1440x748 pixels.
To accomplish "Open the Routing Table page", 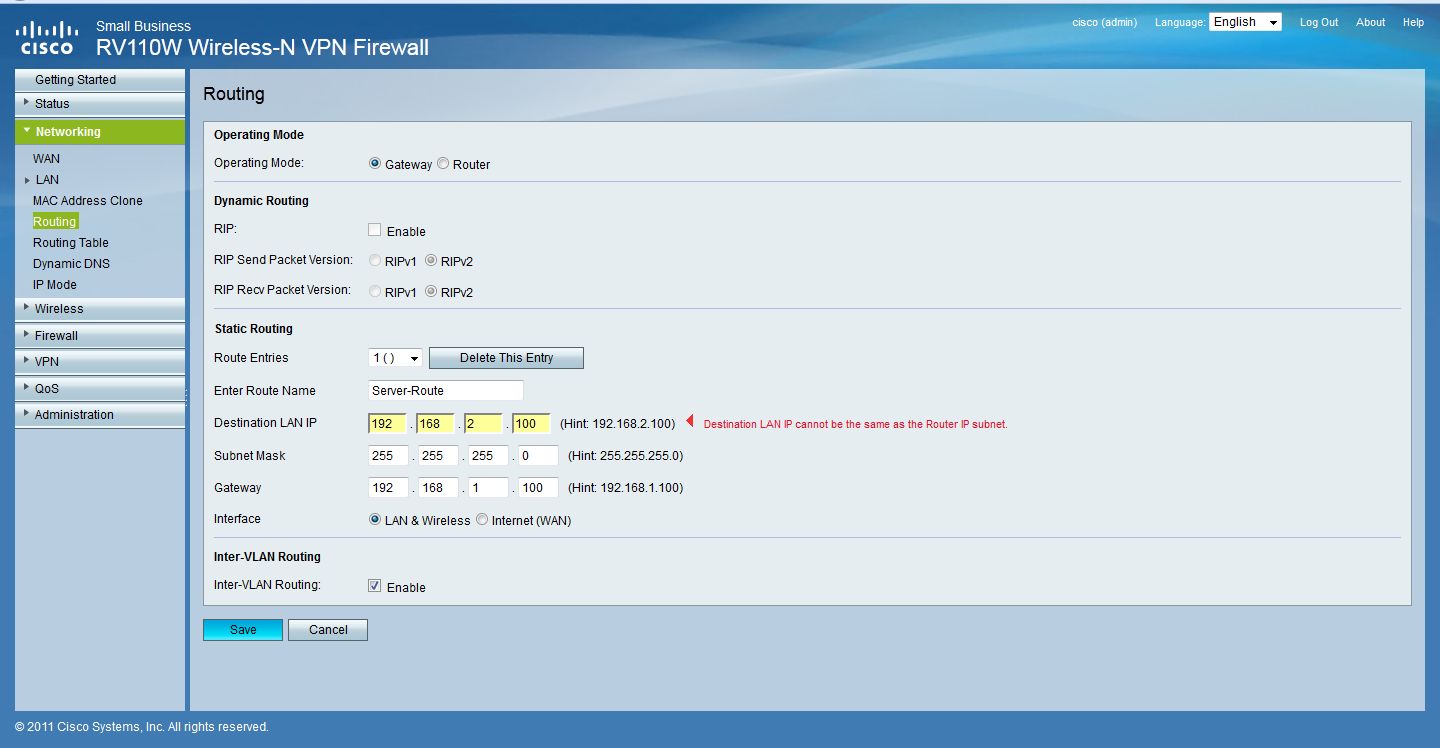I will (x=71, y=243).
